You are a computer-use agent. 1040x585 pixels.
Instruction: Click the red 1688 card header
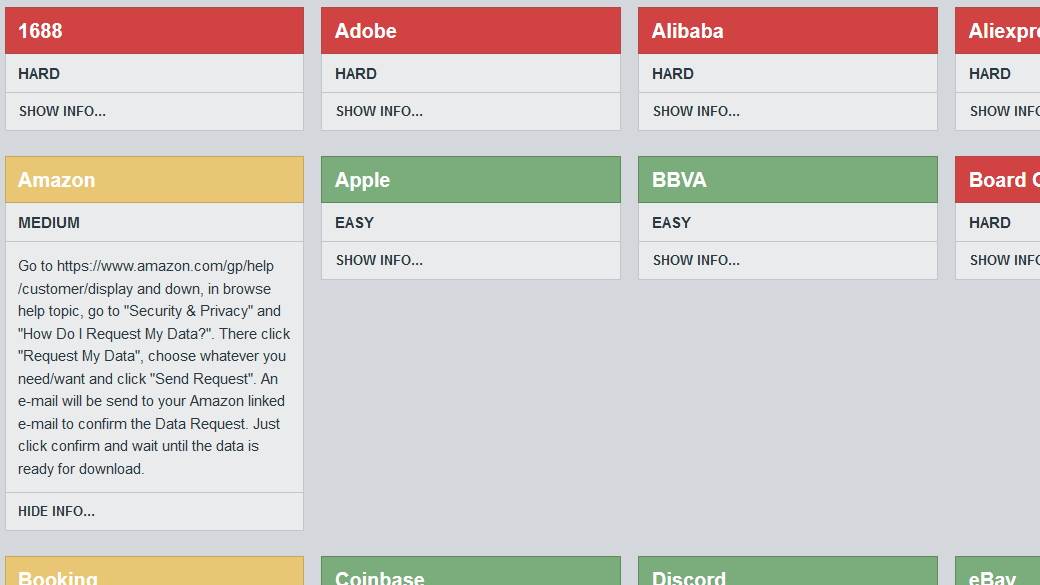[154, 31]
